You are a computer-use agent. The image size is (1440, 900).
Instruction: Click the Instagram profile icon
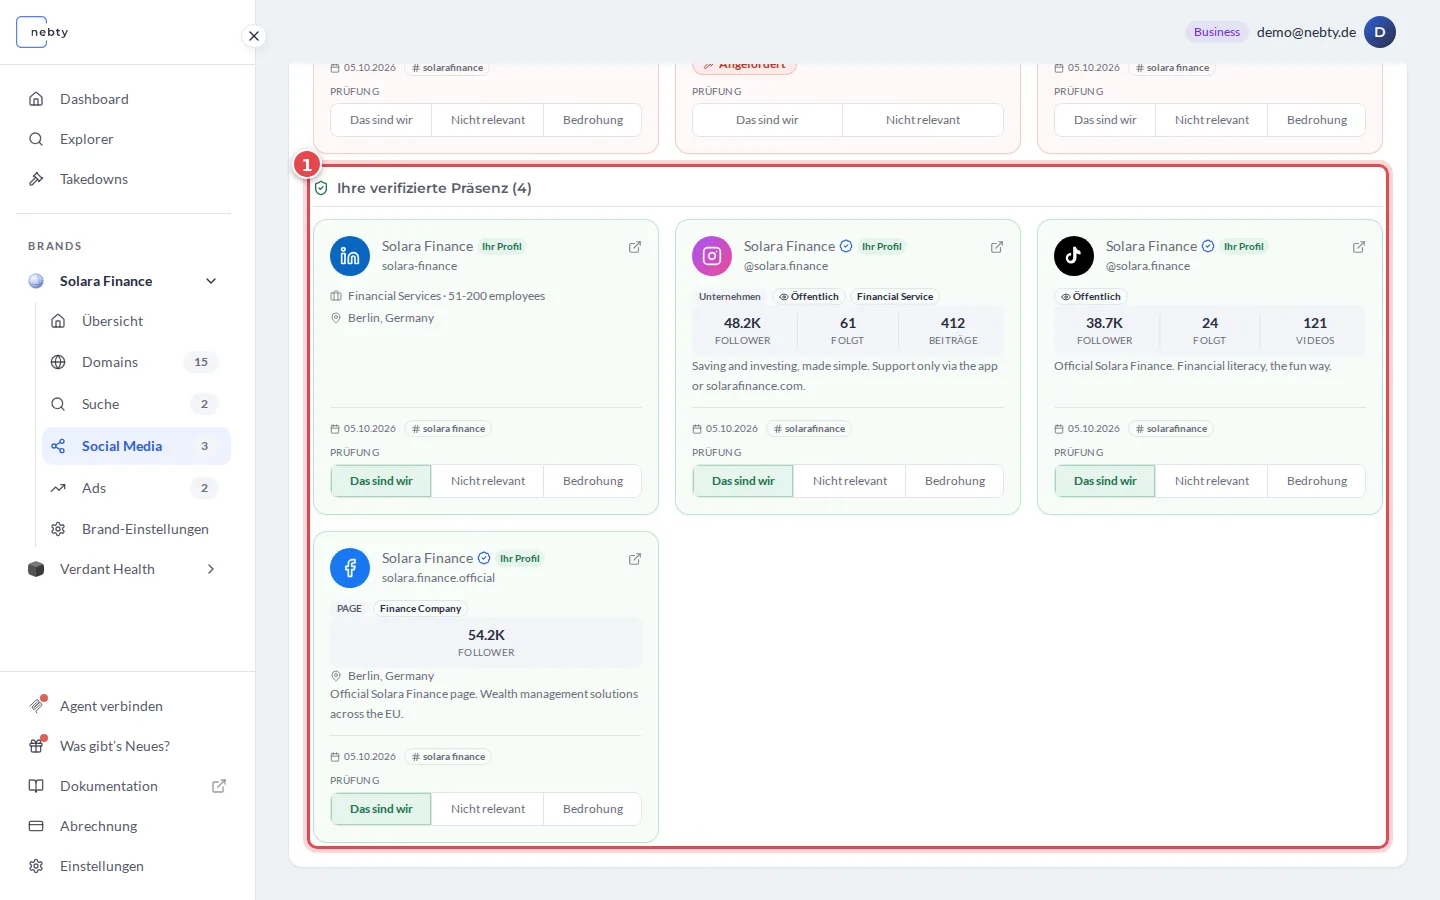(x=712, y=256)
